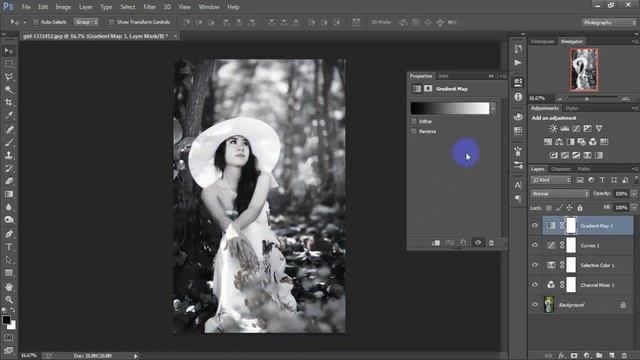Hide the Curves 1 layer
The width and height of the screenshot is (640, 360).
535,245
